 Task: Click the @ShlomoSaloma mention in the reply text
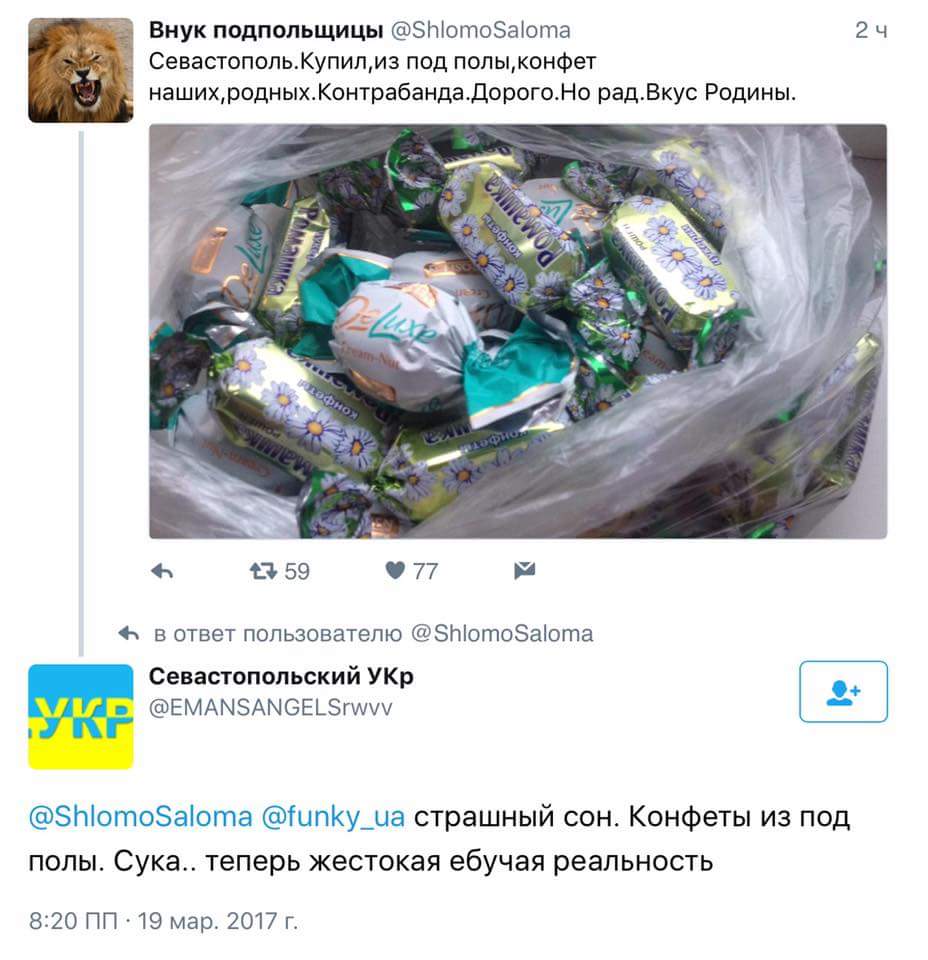pos(141,817)
